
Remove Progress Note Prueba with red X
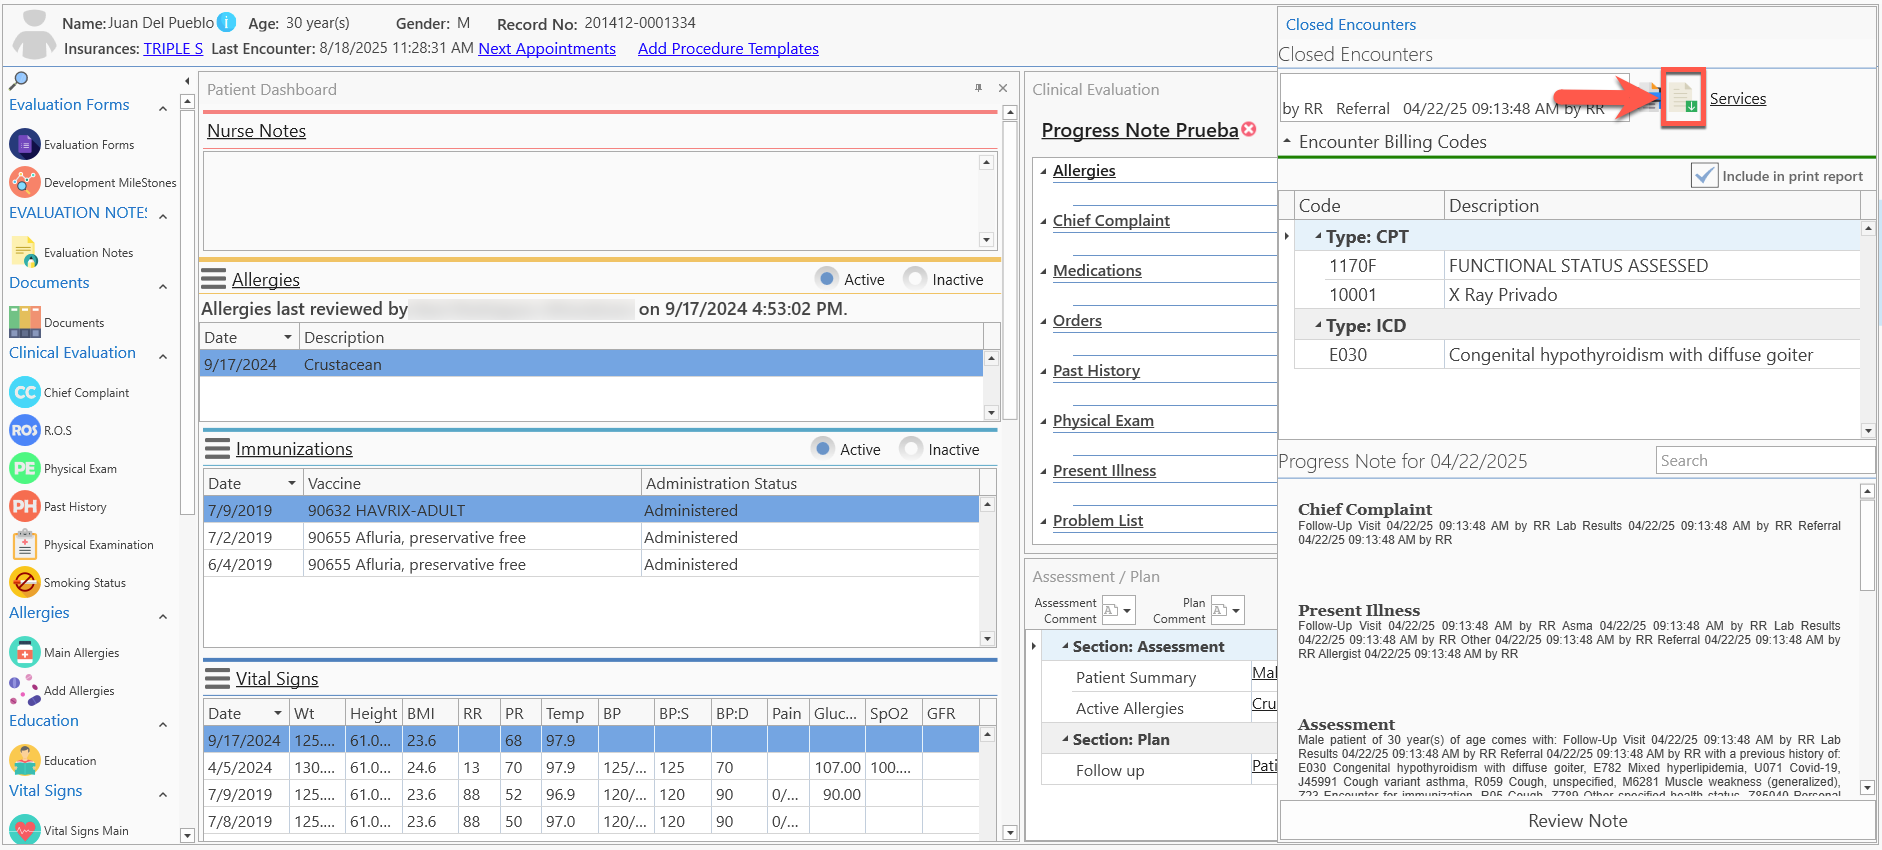1249,129
